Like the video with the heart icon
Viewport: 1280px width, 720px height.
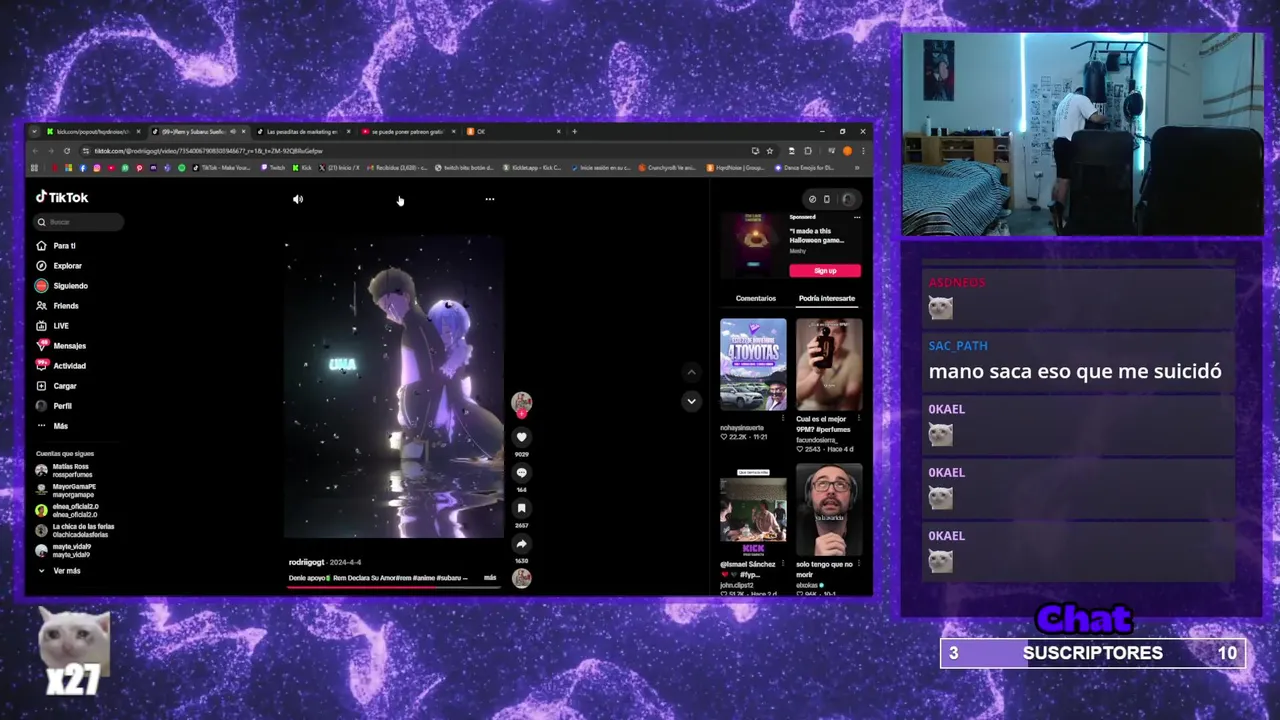[x=521, y=437]
